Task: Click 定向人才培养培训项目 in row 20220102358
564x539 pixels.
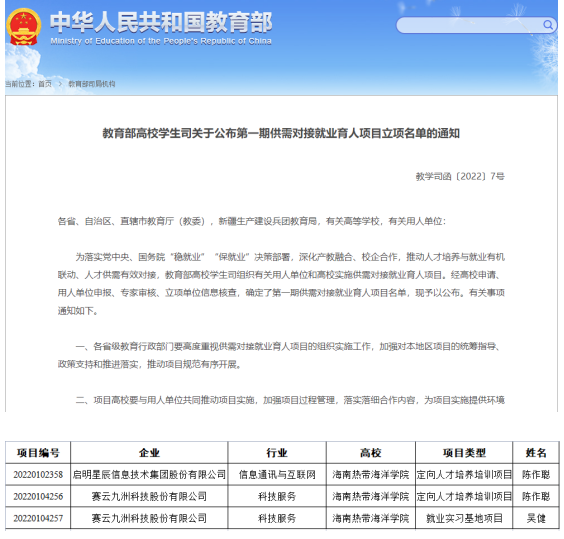Action: [464, 475]
